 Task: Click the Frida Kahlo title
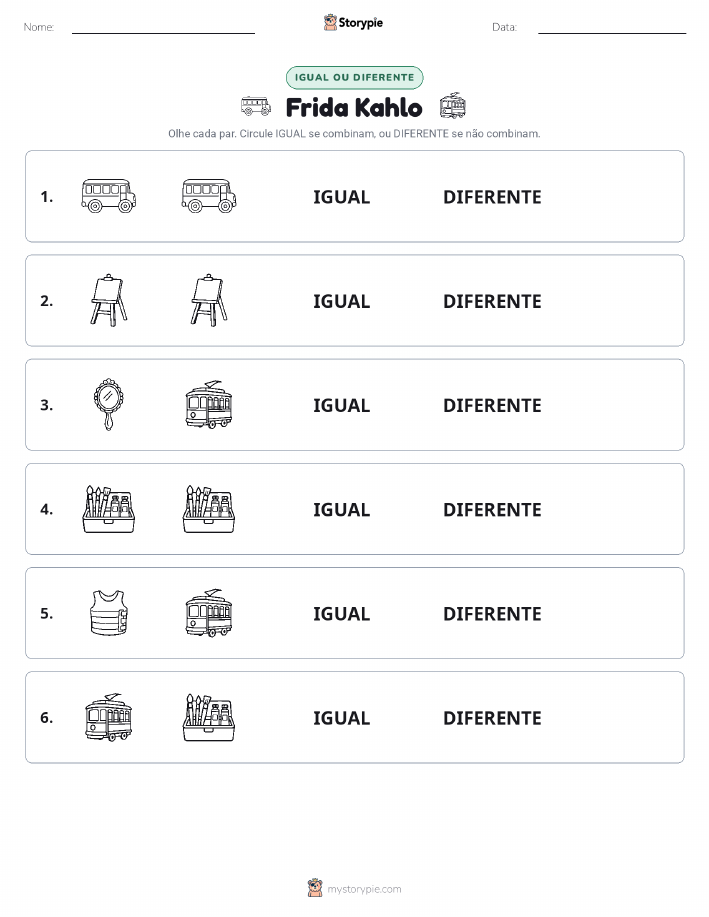point(354,108)
